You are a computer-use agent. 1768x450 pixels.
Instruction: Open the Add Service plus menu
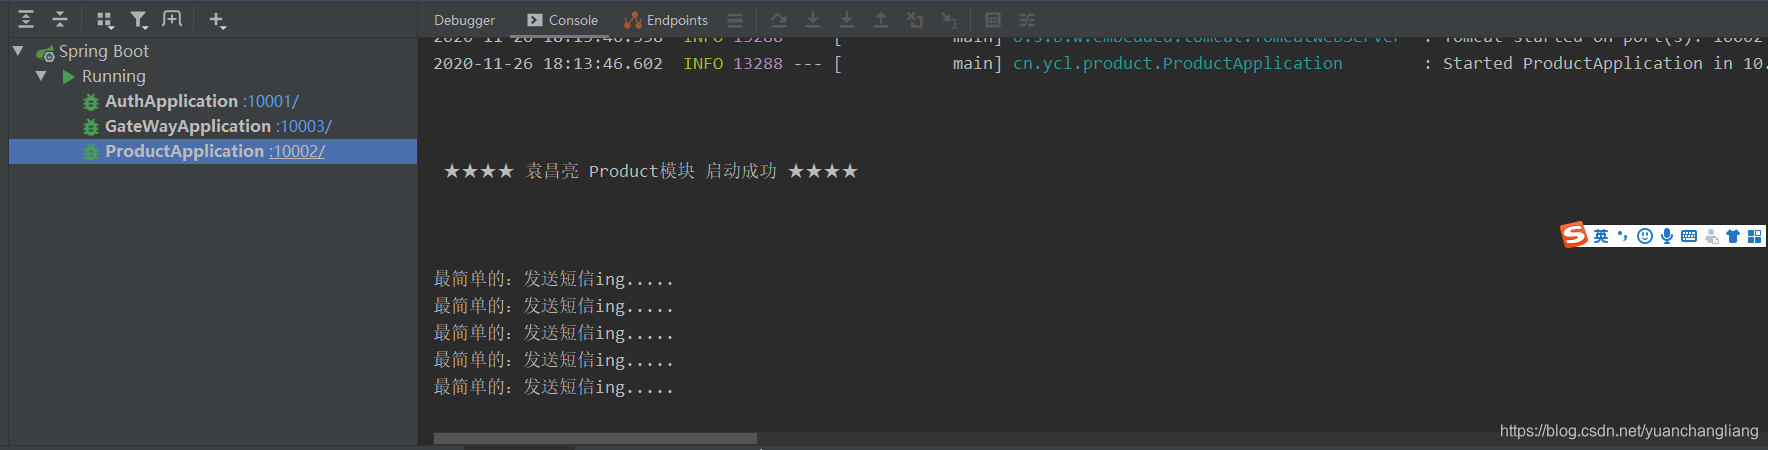coord(217,19)
